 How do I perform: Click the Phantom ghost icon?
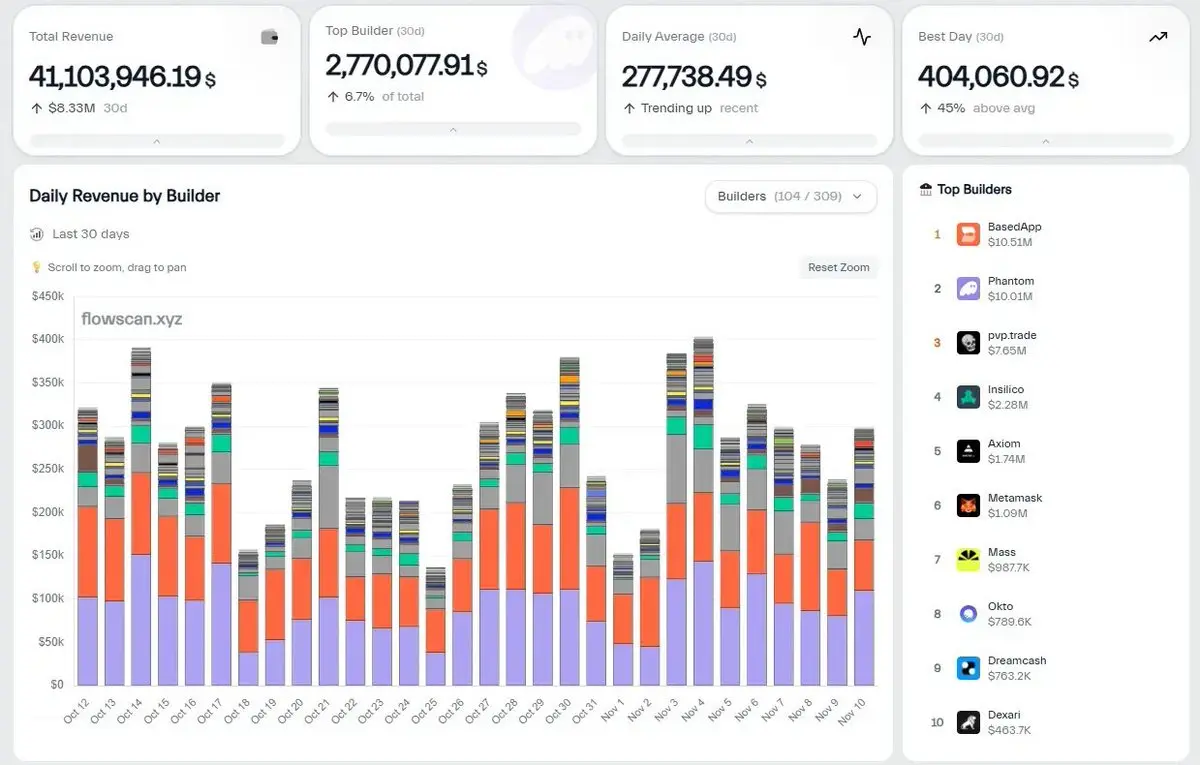968,289
